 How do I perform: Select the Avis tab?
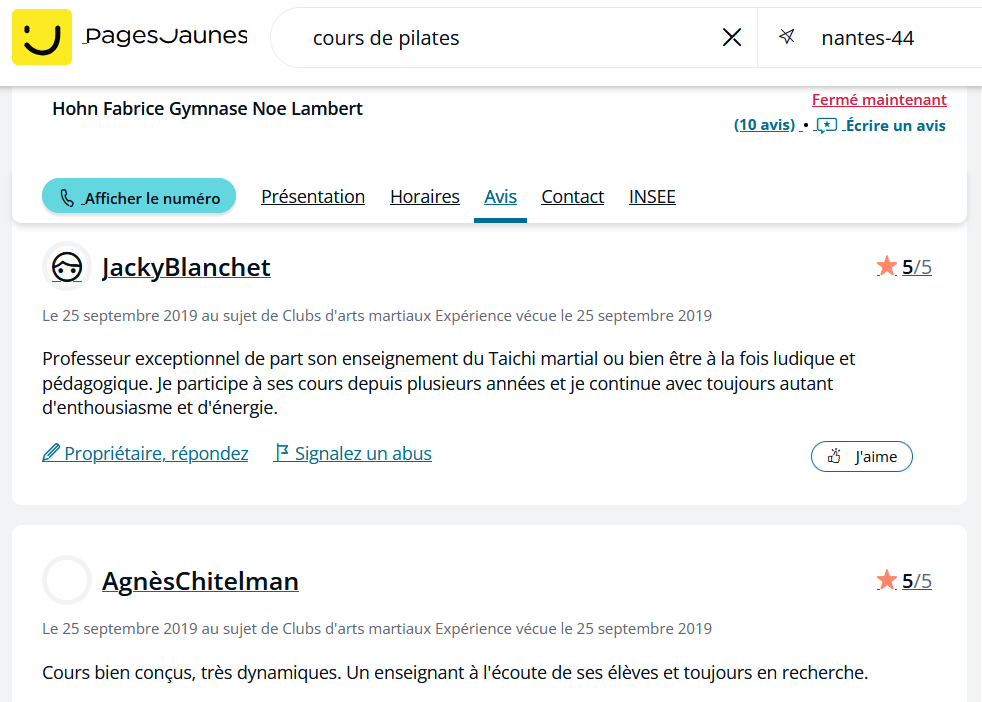500,197
